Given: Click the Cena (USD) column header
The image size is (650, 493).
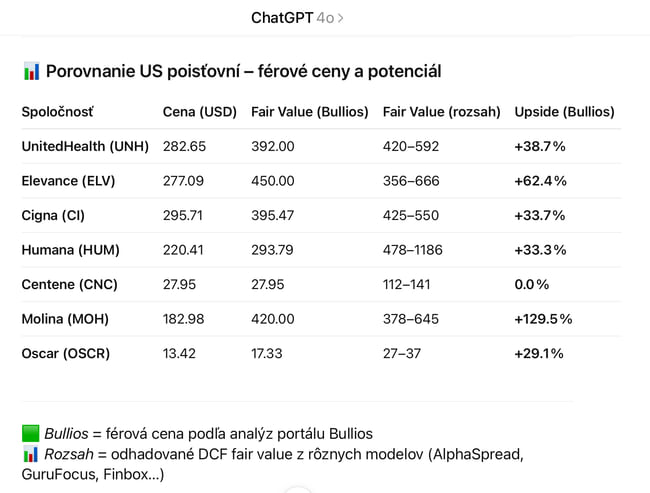Looking at the screenshot, I should point(200,112).
